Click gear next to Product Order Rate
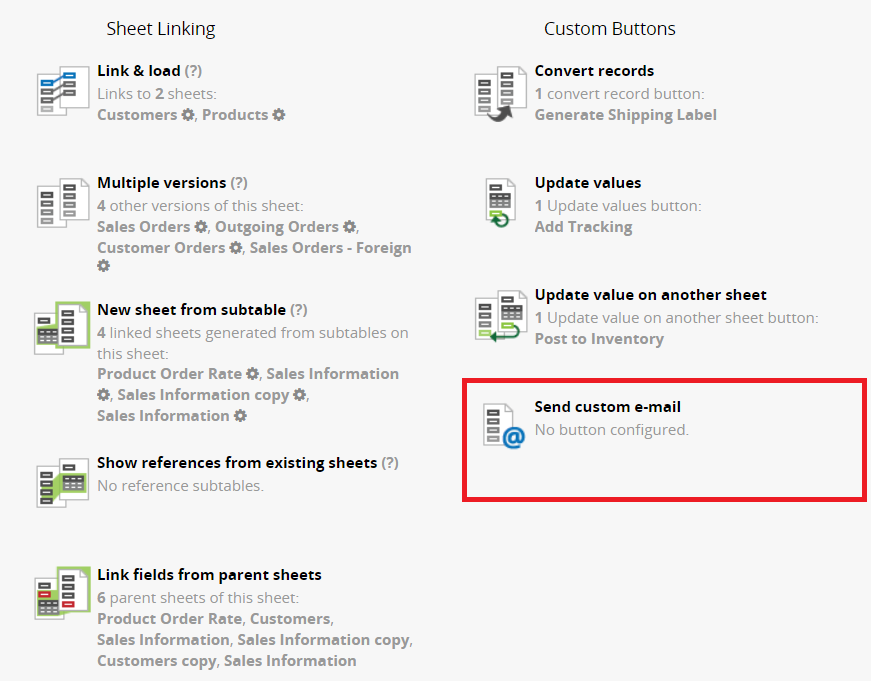 (x=253, y=373)
